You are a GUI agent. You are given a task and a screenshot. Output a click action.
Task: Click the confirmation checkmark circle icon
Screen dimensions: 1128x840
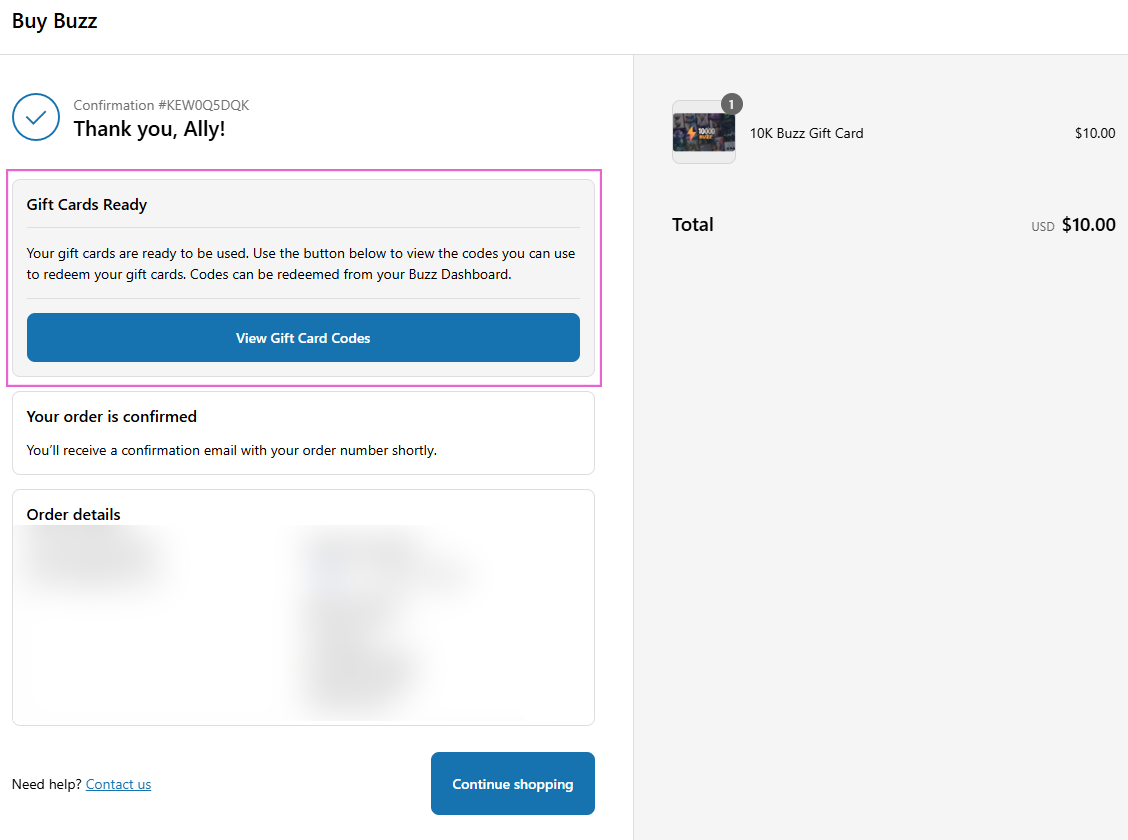click(36, 117)
